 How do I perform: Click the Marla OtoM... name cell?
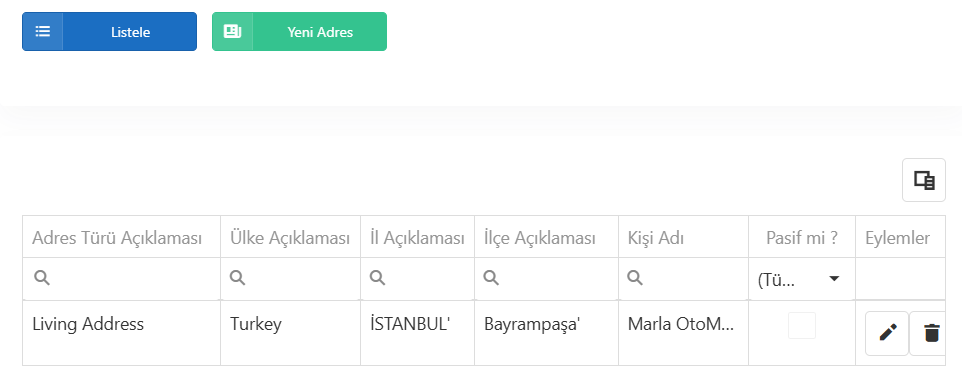click(683, 333)
